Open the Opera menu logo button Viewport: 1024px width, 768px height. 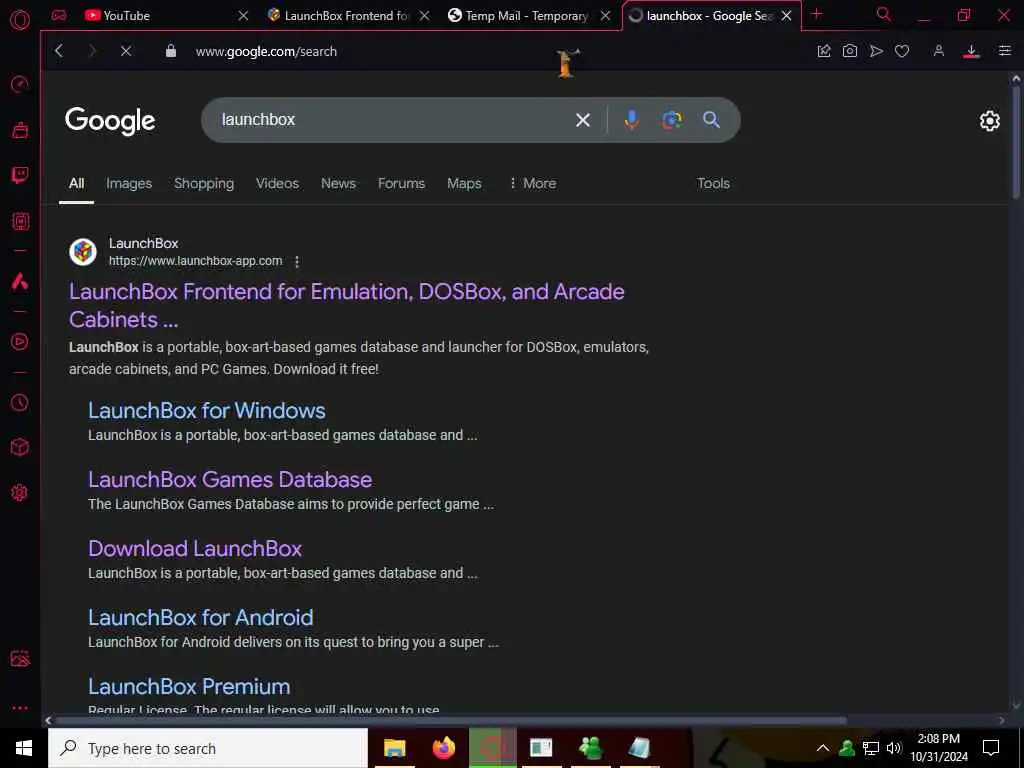coord(20,20)
